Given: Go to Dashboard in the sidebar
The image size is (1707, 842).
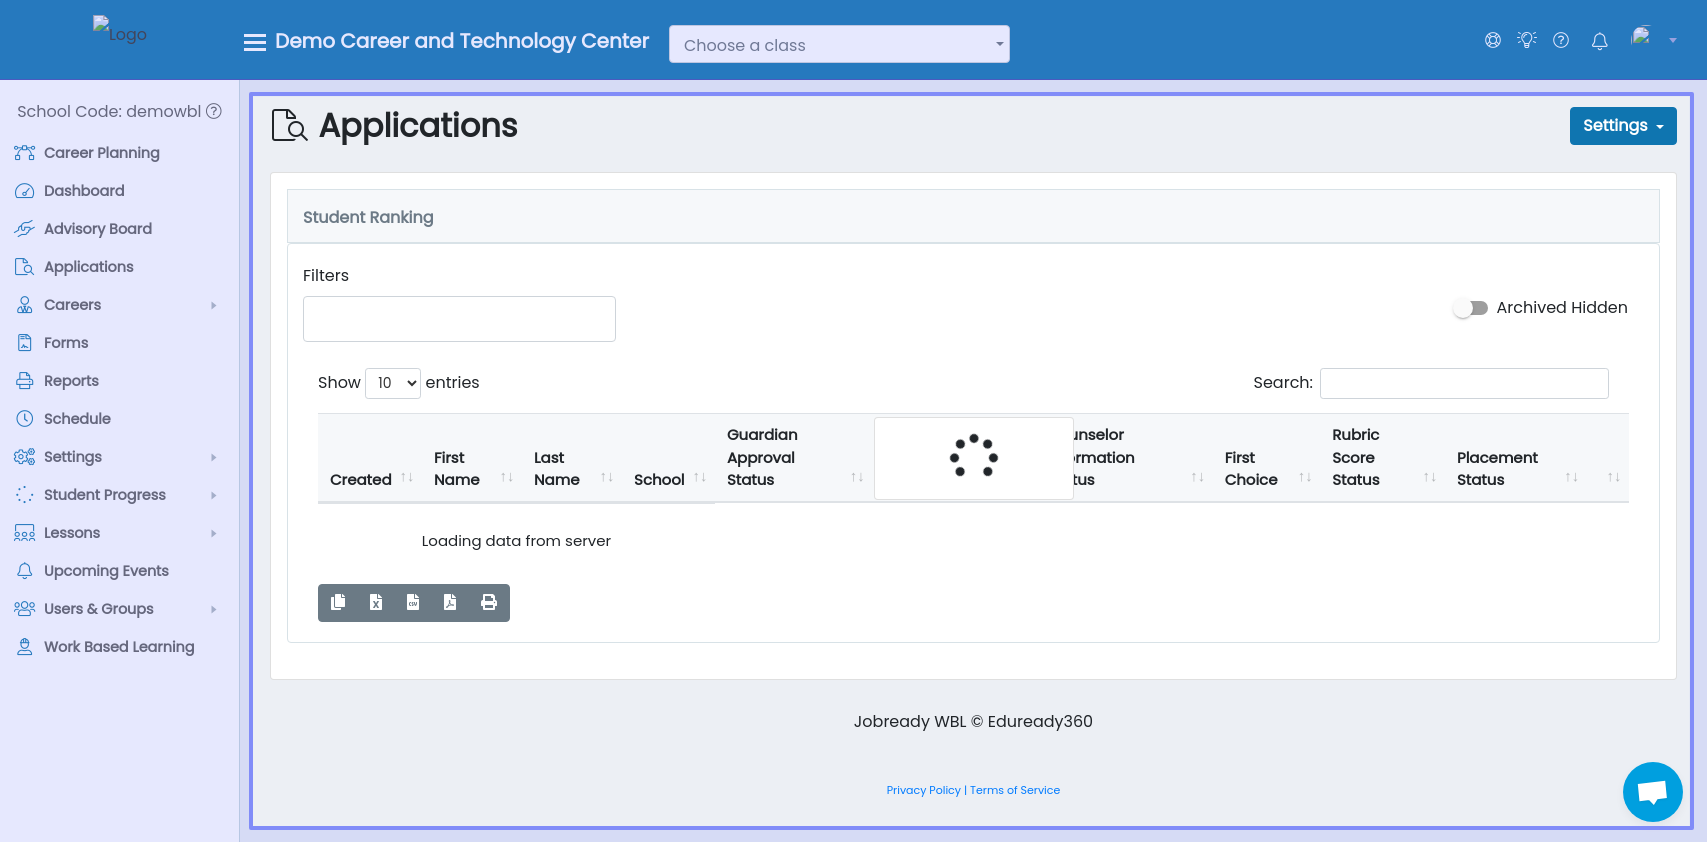Looking at the screenshot, I should point(84,191).
